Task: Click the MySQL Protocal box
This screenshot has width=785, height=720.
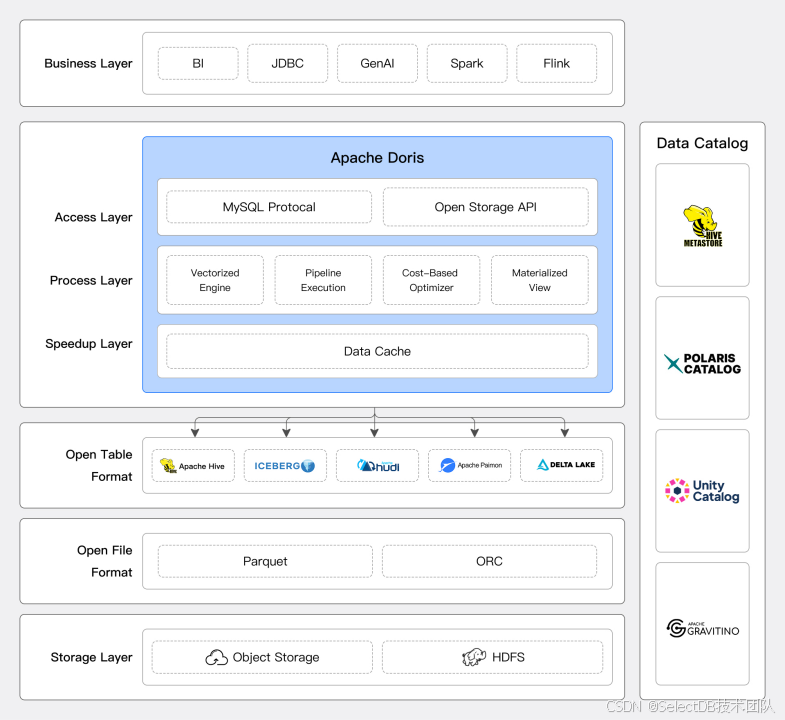Action: 269,207
